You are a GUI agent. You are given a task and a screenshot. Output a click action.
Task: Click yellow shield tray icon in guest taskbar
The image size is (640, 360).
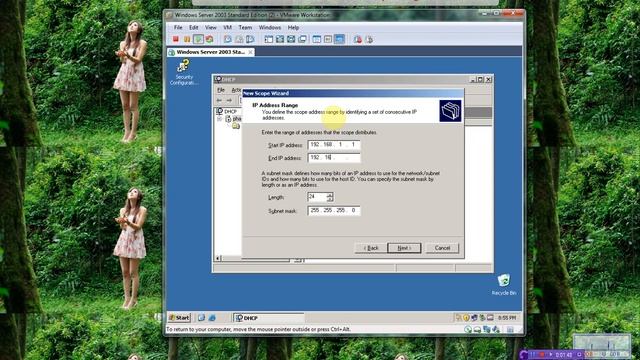tap(466, 318)
